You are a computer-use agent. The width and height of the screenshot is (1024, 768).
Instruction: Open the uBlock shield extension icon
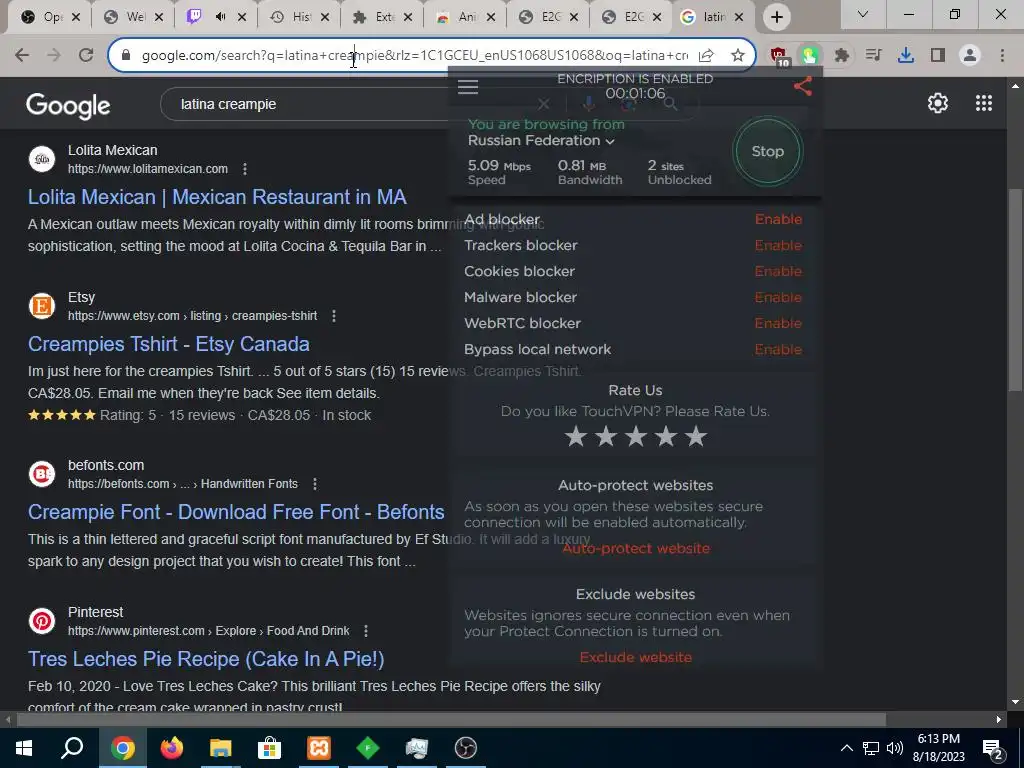pyautogui.click(x=779, y=56)
